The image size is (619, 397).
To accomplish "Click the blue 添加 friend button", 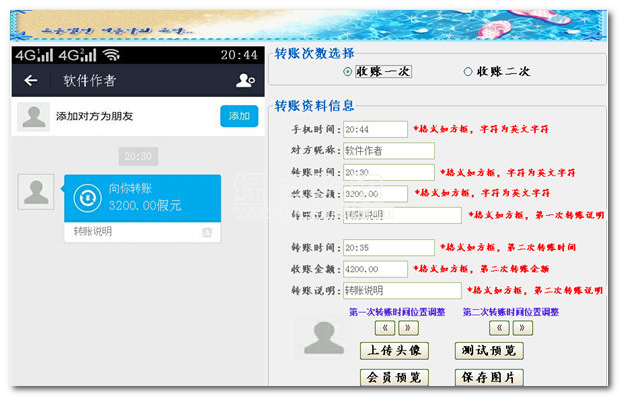I will coord(239,116).
